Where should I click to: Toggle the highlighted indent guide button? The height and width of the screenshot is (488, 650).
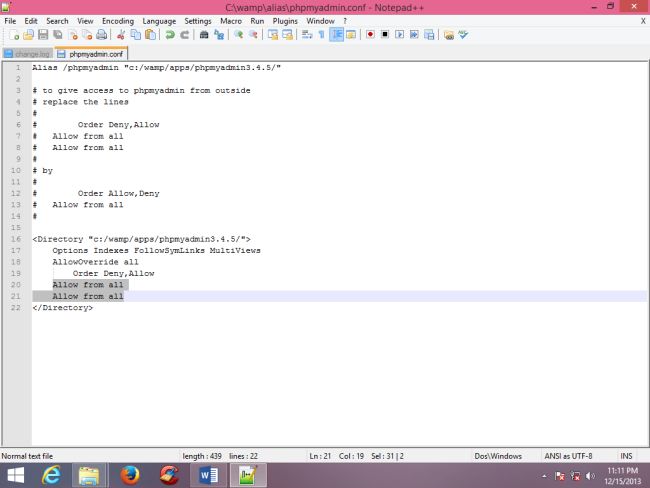tap(336, 35)
